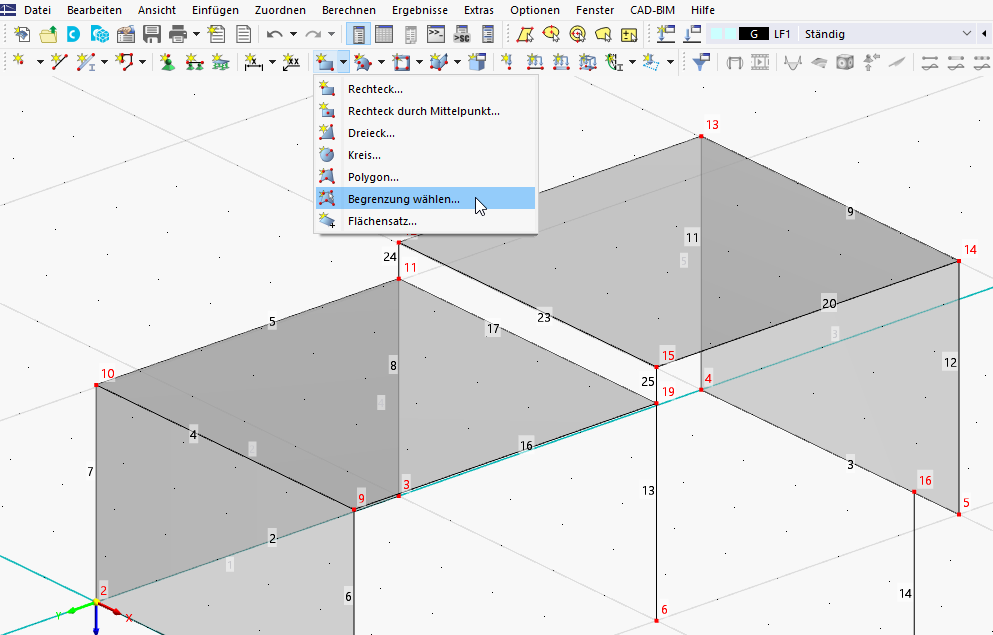Open the Berechnen menu

coord(349,9)
